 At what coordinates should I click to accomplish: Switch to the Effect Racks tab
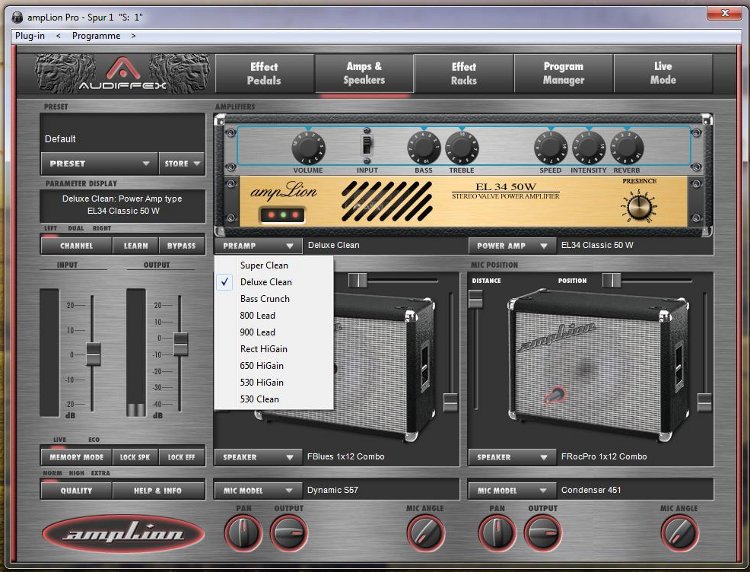(464, 73)
